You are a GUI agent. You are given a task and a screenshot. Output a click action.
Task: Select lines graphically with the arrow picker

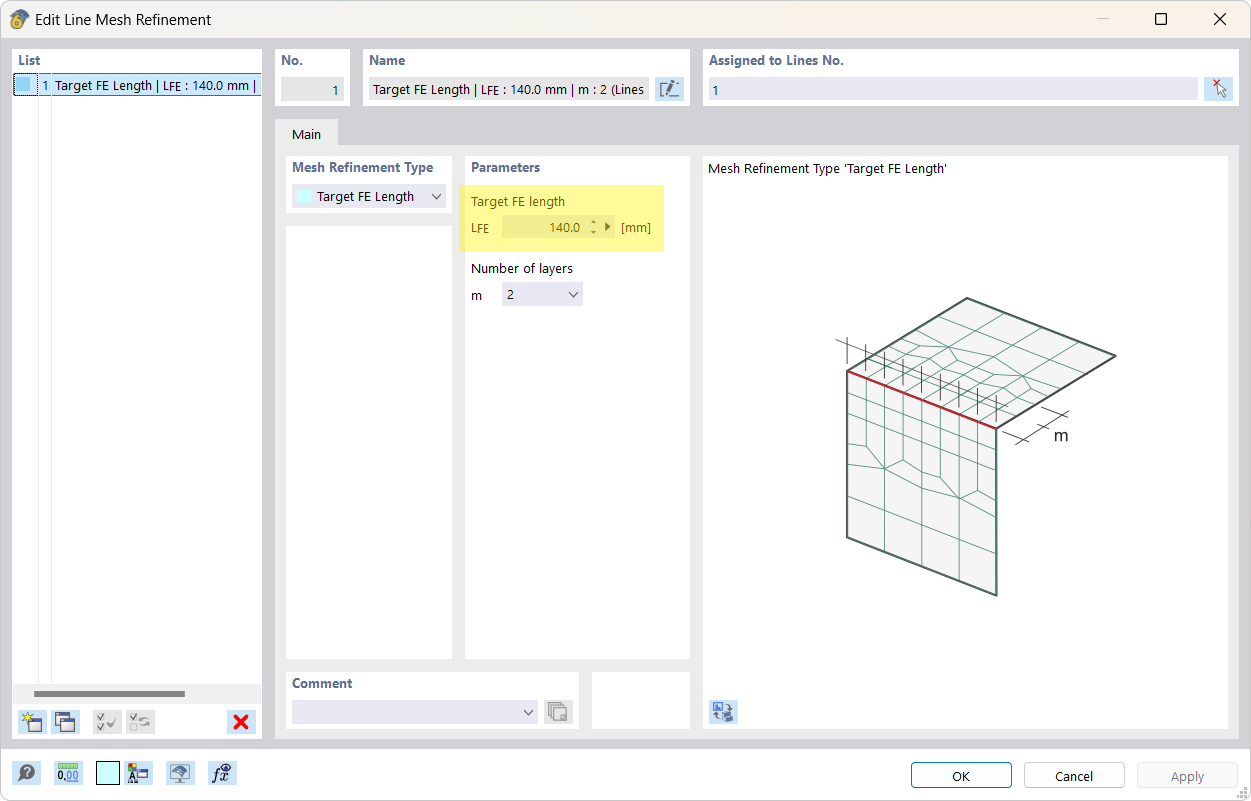click(x=1219, y=89)
